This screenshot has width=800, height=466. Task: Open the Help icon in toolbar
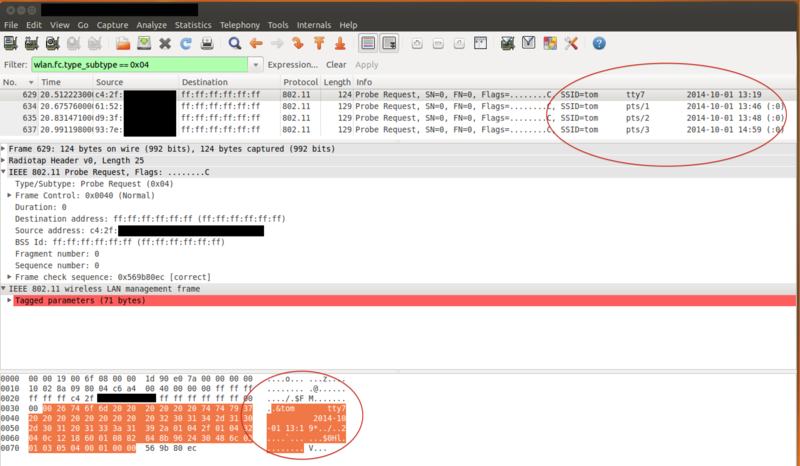point(599,44)
